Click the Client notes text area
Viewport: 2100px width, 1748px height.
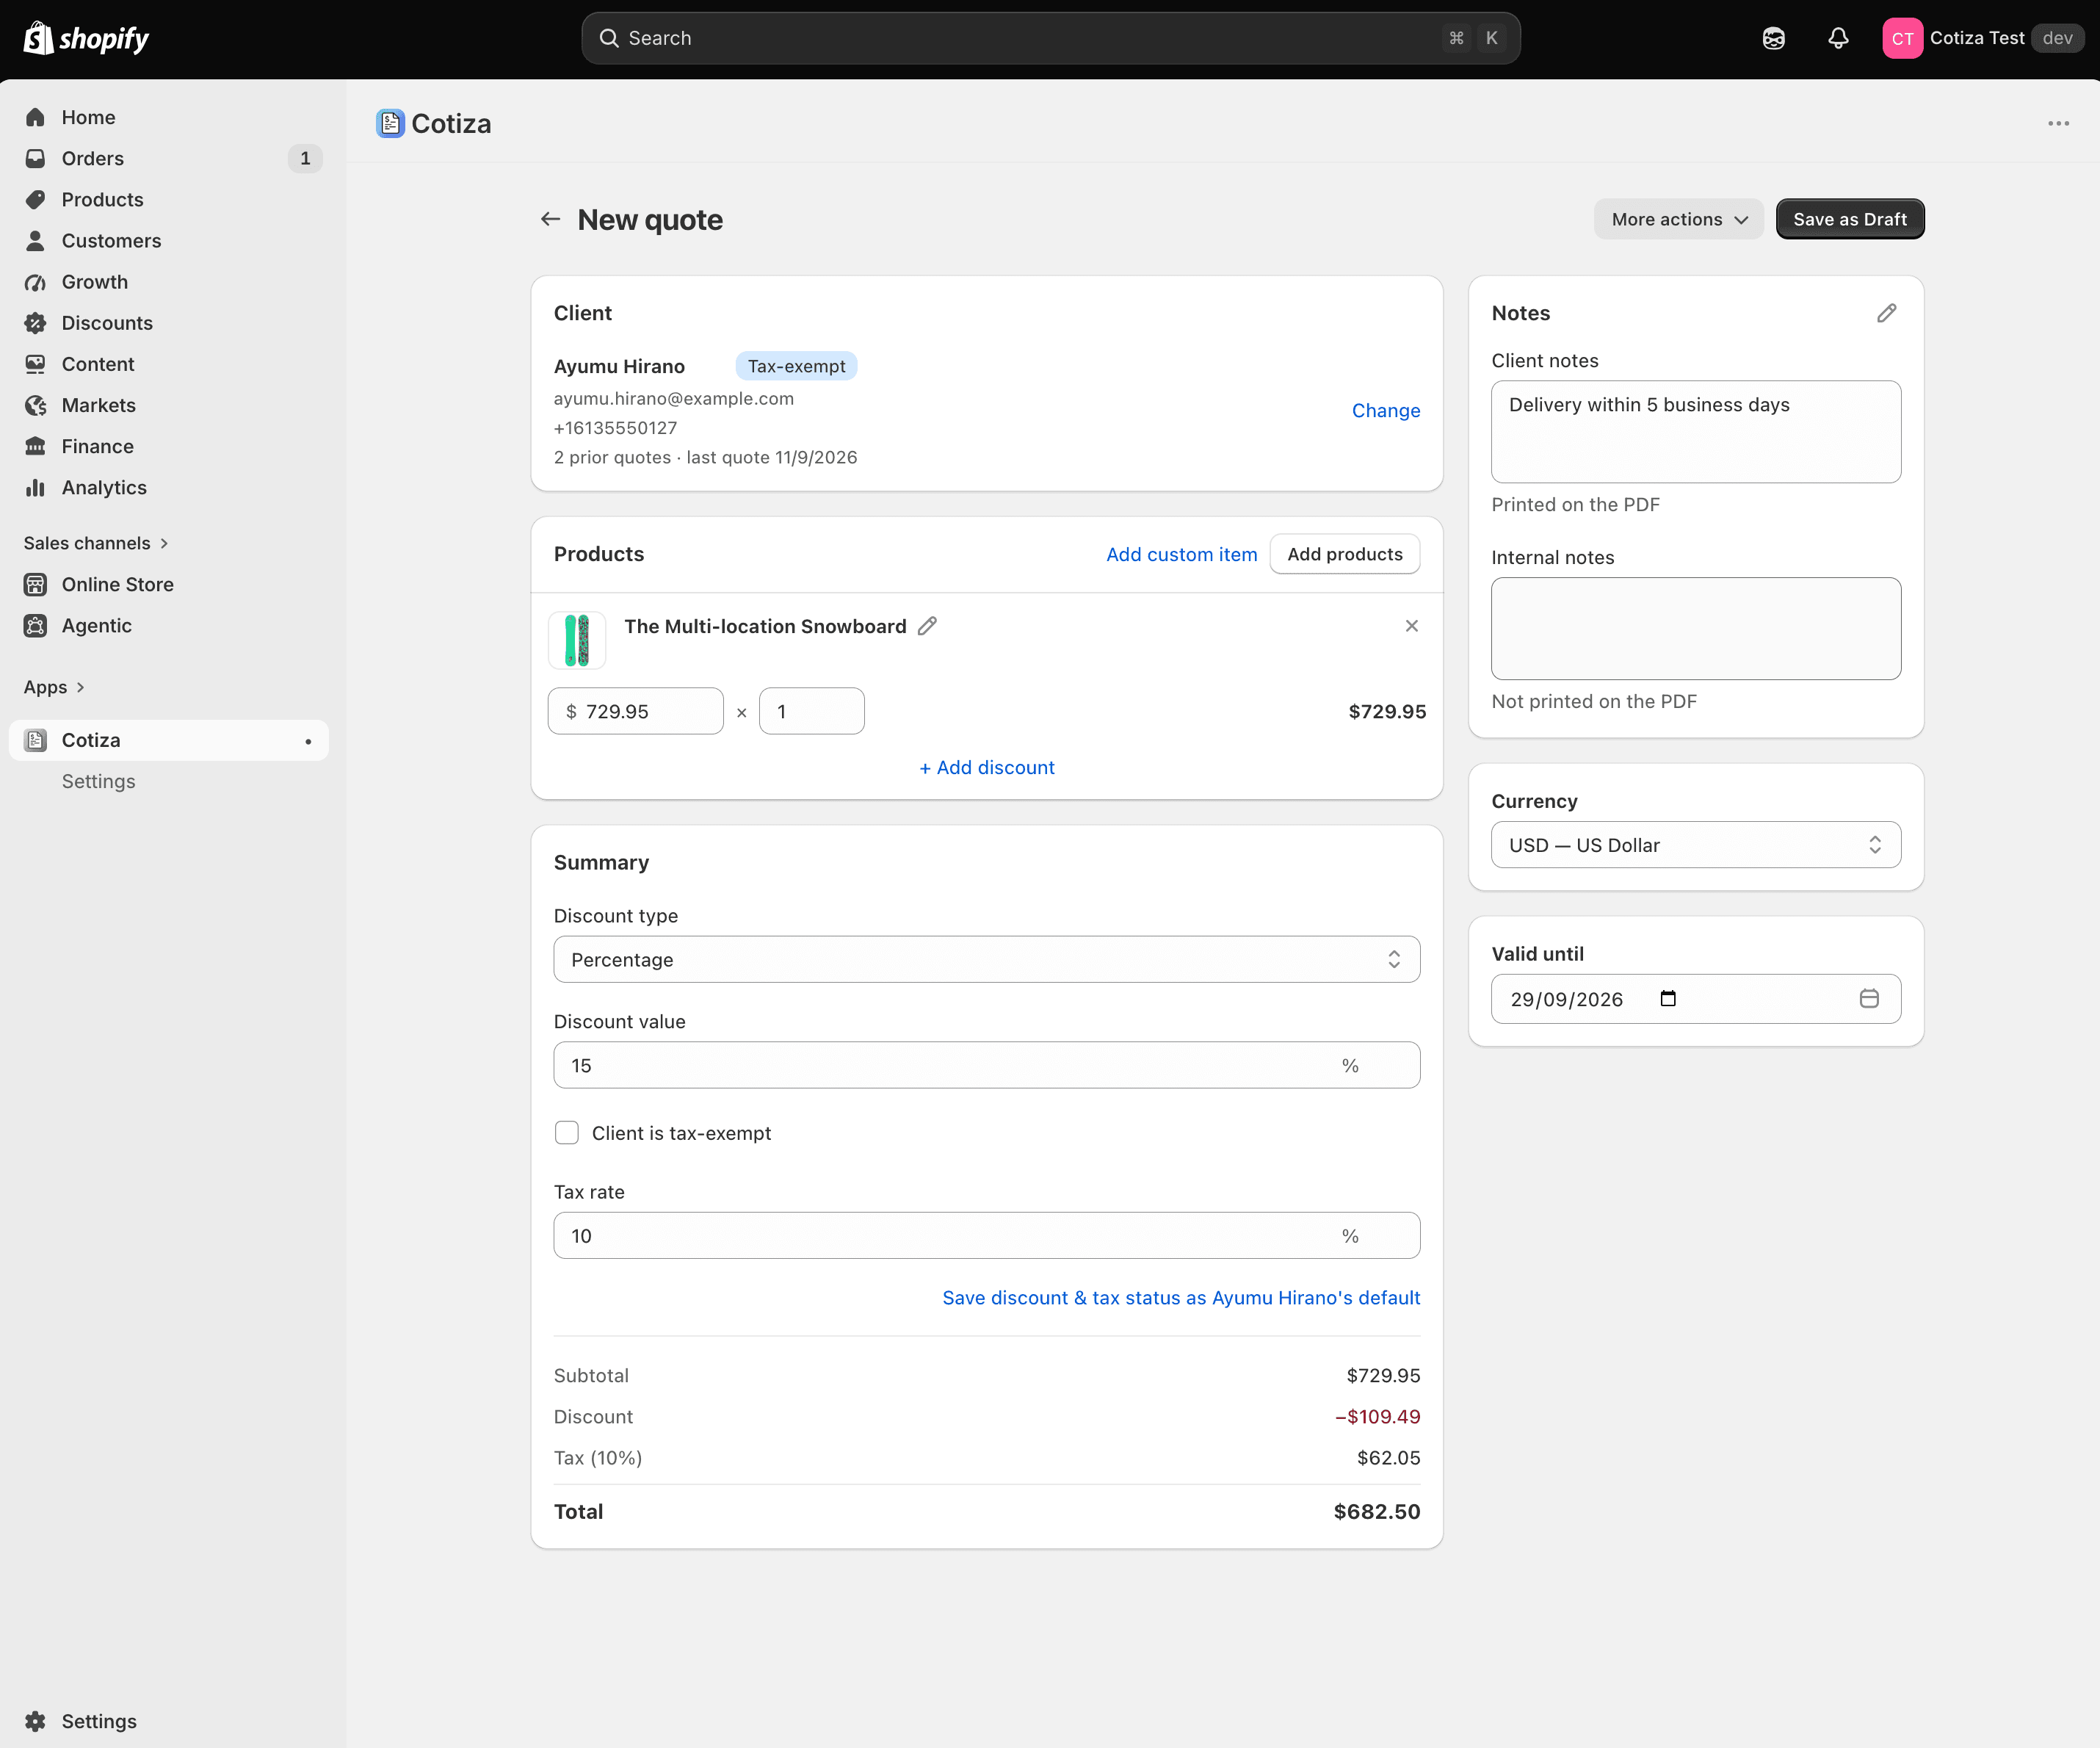(x=1696, y=431)
